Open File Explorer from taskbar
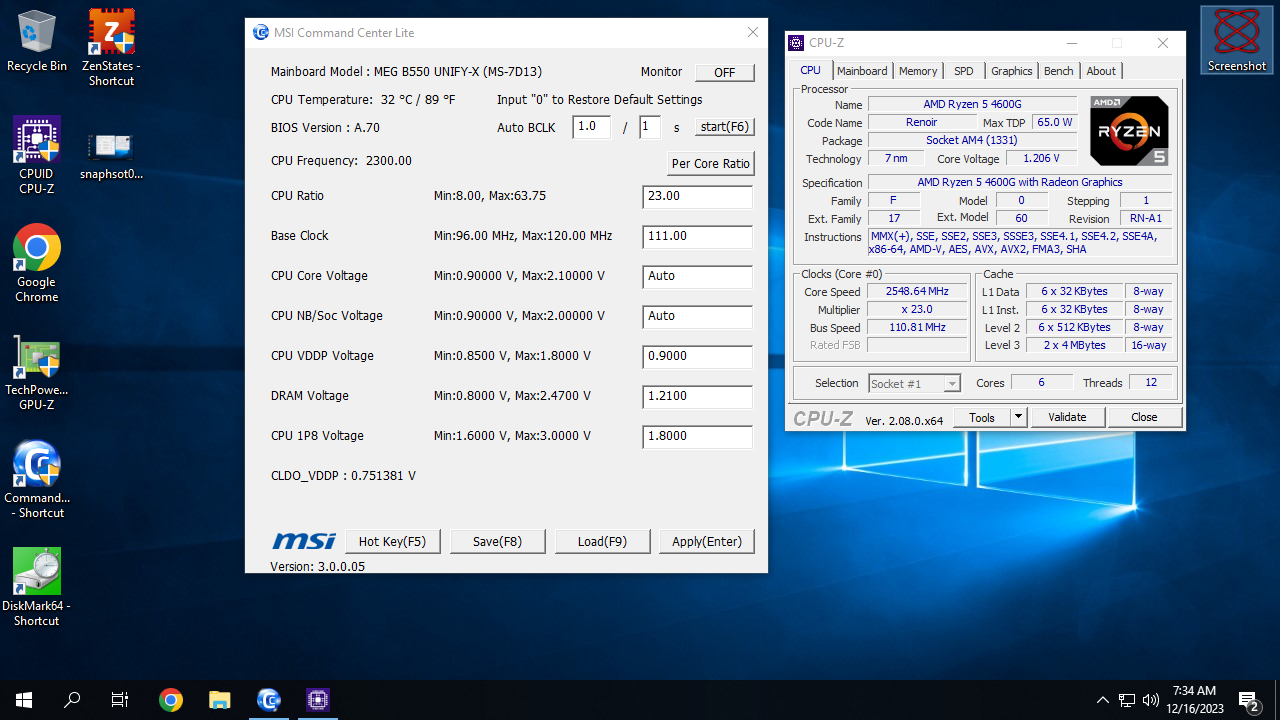This screenshot has width=1280, height=720. tap(220, 700)
